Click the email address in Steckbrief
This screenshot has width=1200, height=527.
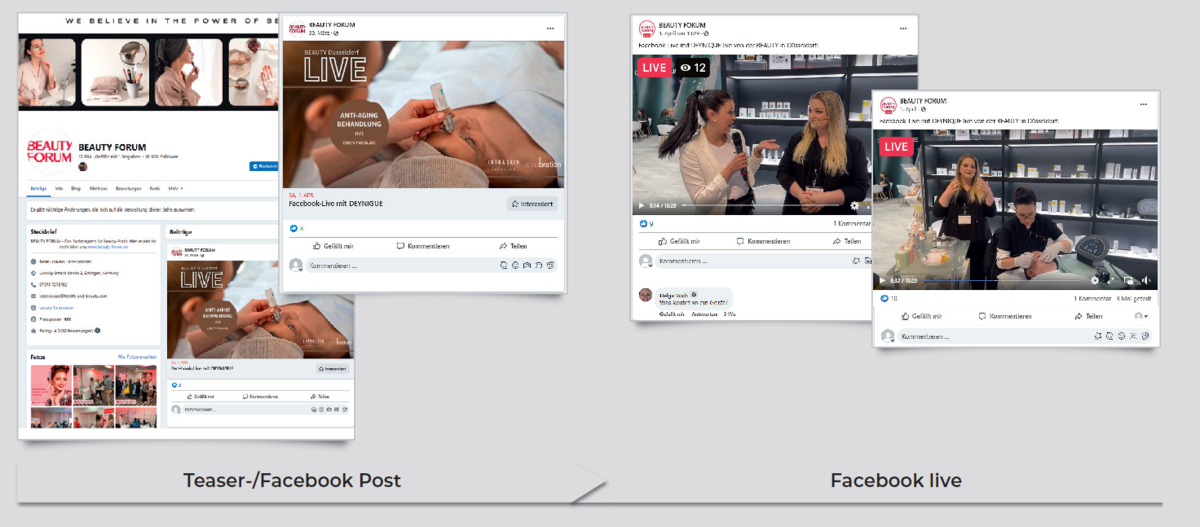75,296
